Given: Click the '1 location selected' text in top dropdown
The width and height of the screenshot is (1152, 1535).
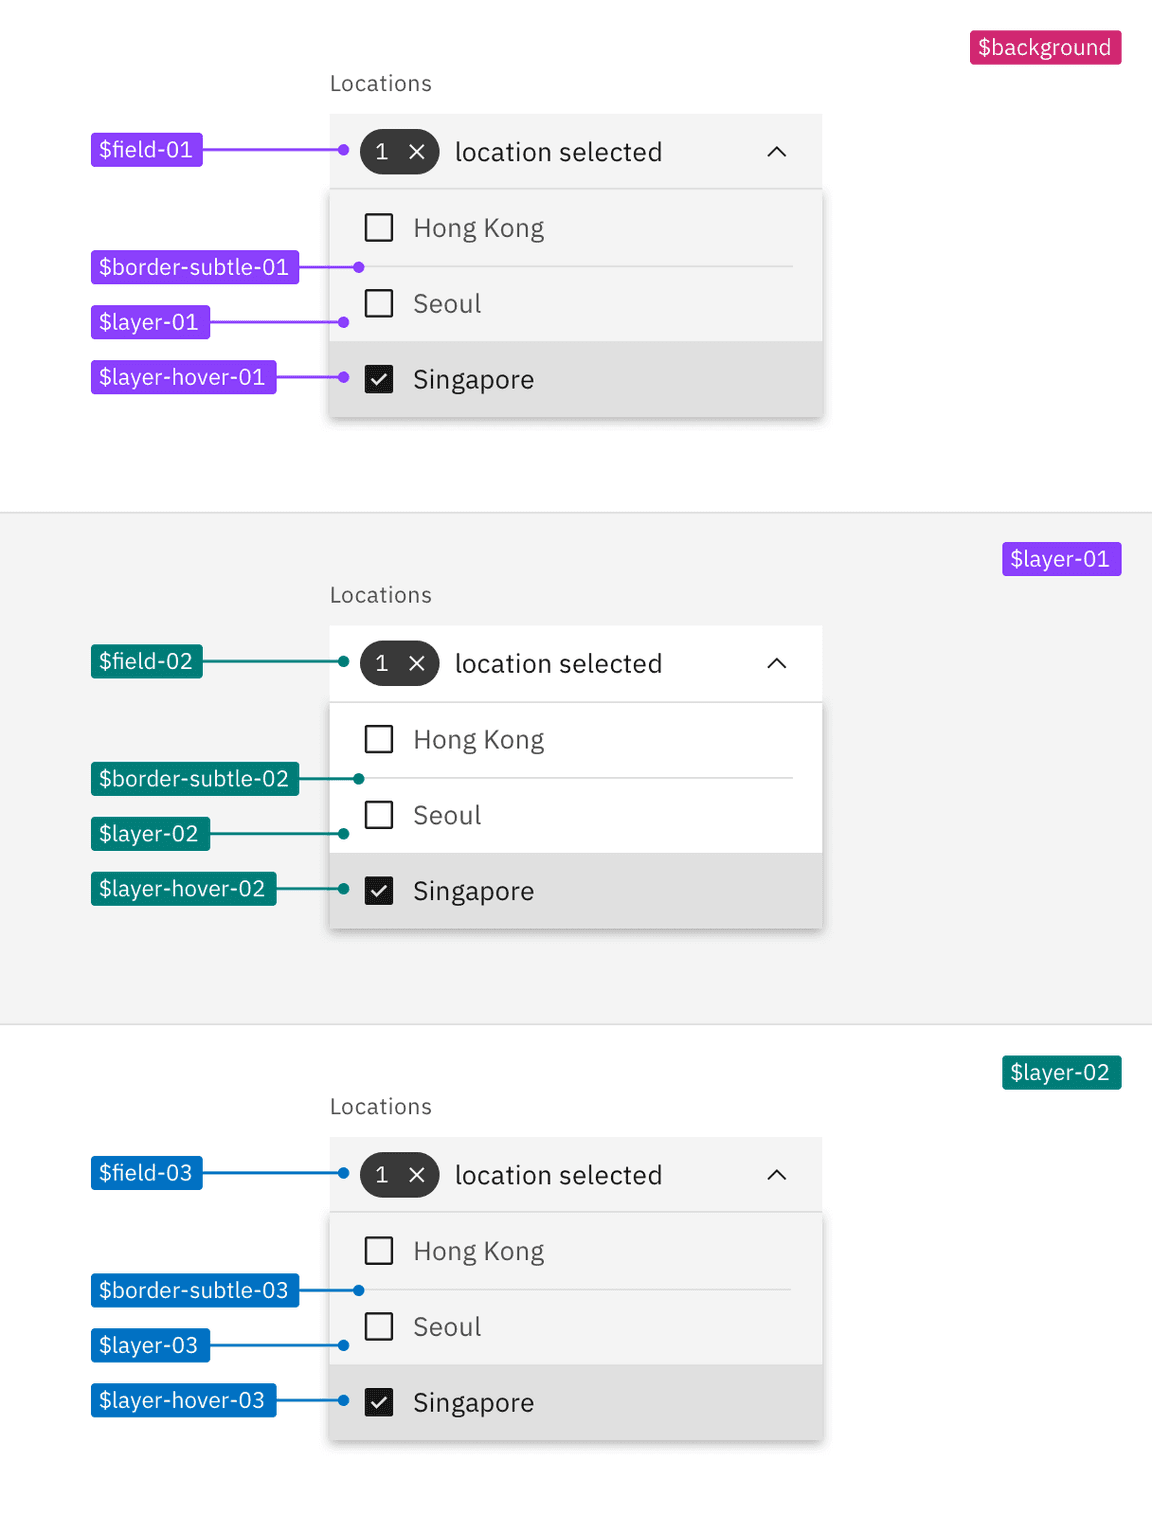Looking at the screenshot, I should click(x=558, y=152).
